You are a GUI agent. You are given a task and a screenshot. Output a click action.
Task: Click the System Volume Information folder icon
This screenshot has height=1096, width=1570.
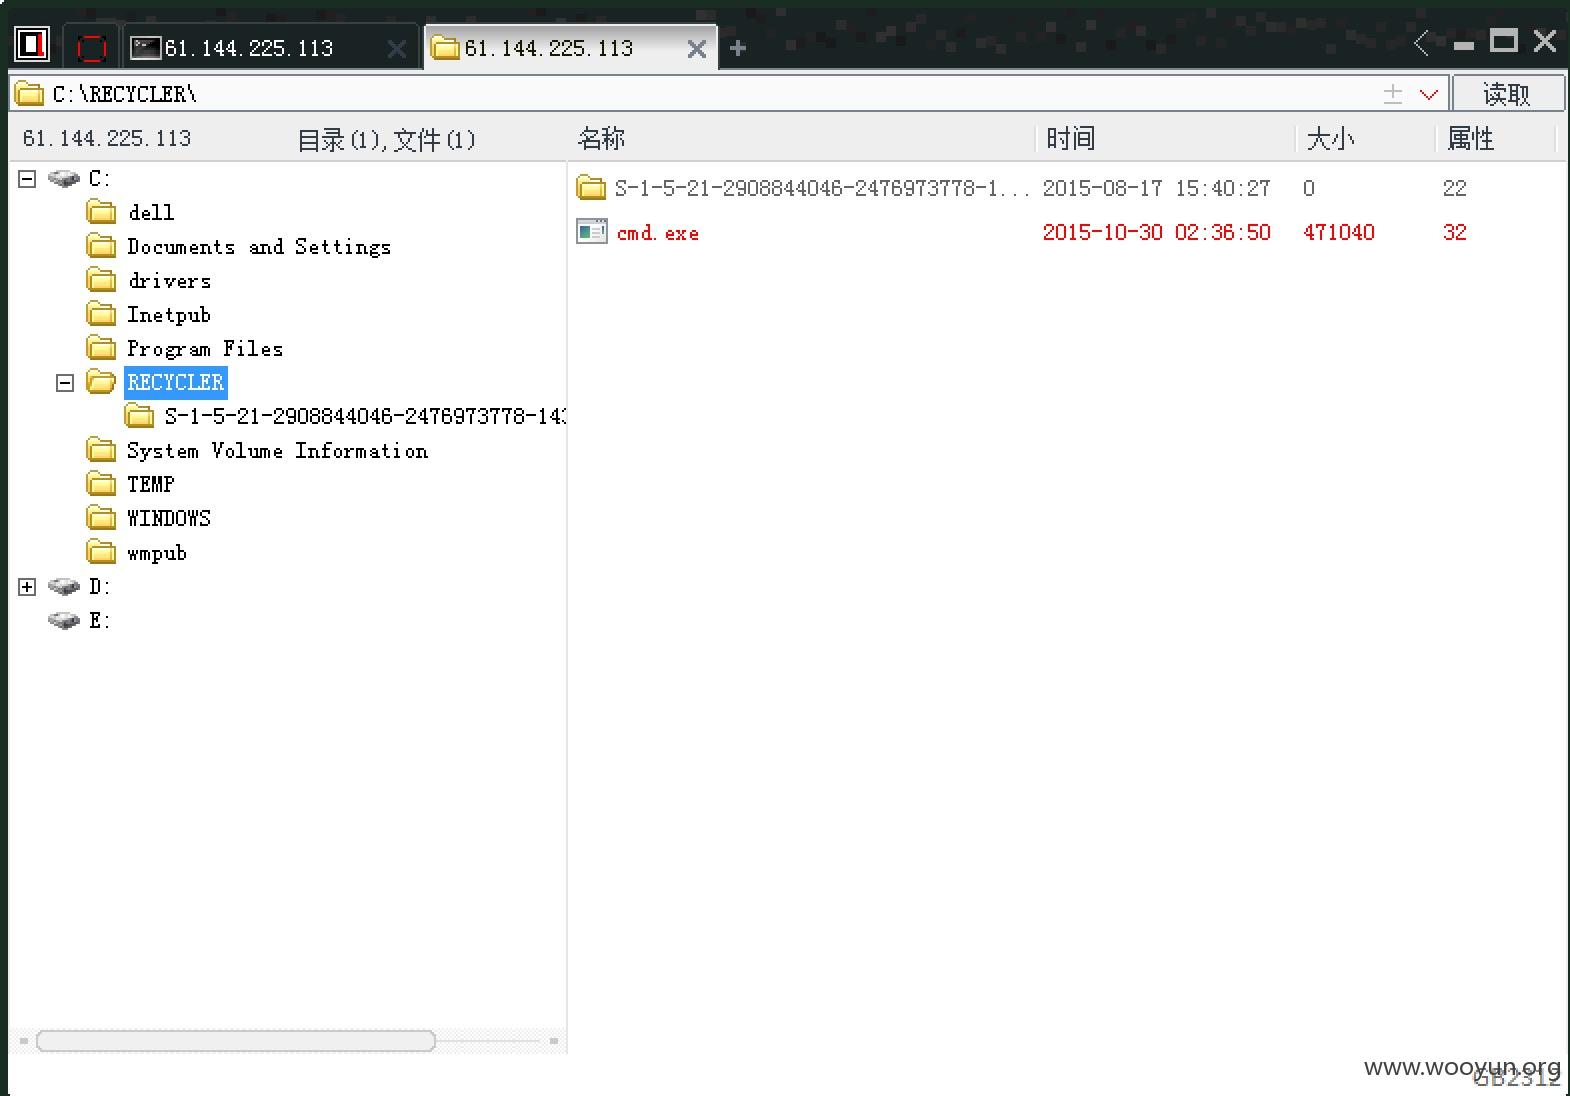[x=101, y=449]
